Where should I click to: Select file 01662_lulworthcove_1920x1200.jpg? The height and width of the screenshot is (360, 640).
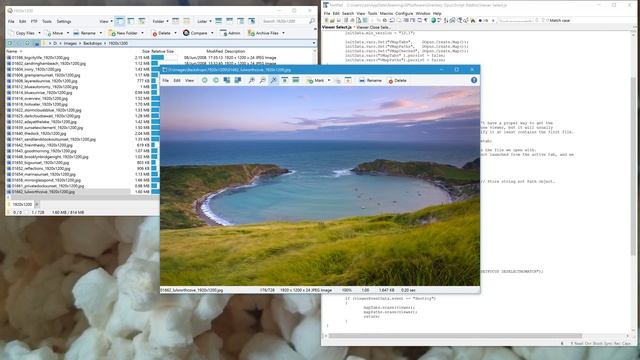click(43, 192)
